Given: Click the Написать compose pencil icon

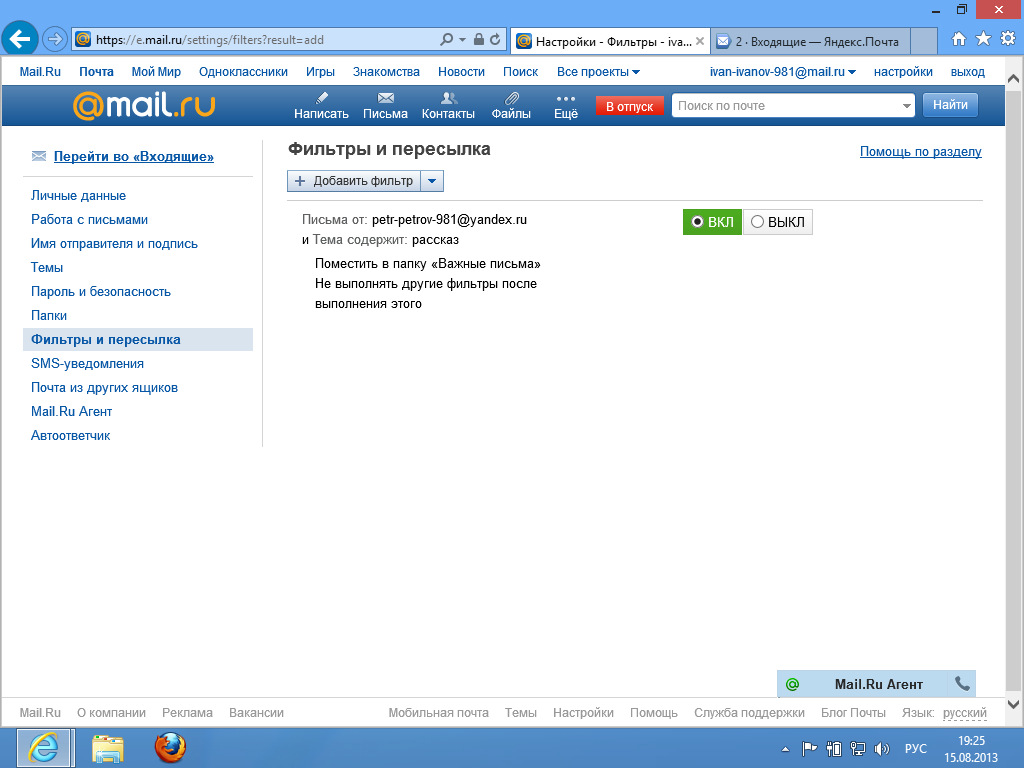Looking at the screenshot, I should click(321, 98).
